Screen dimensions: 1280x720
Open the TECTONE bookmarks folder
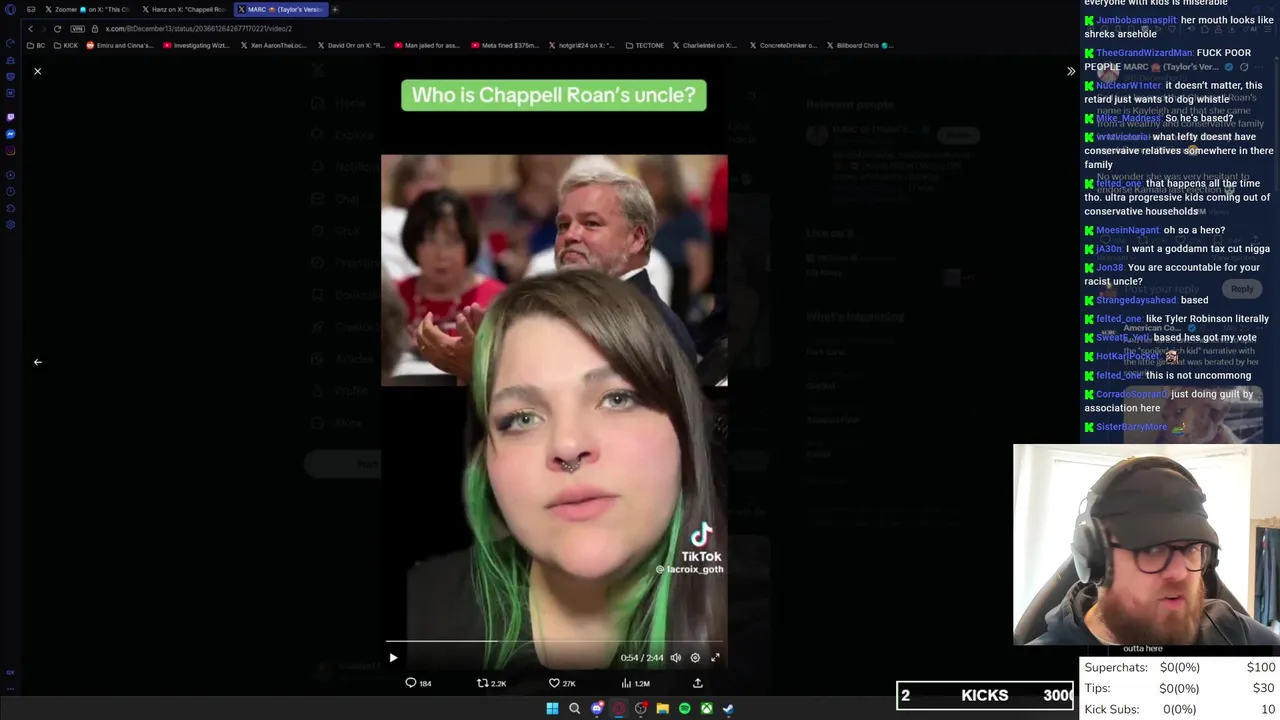pos(644,45)
